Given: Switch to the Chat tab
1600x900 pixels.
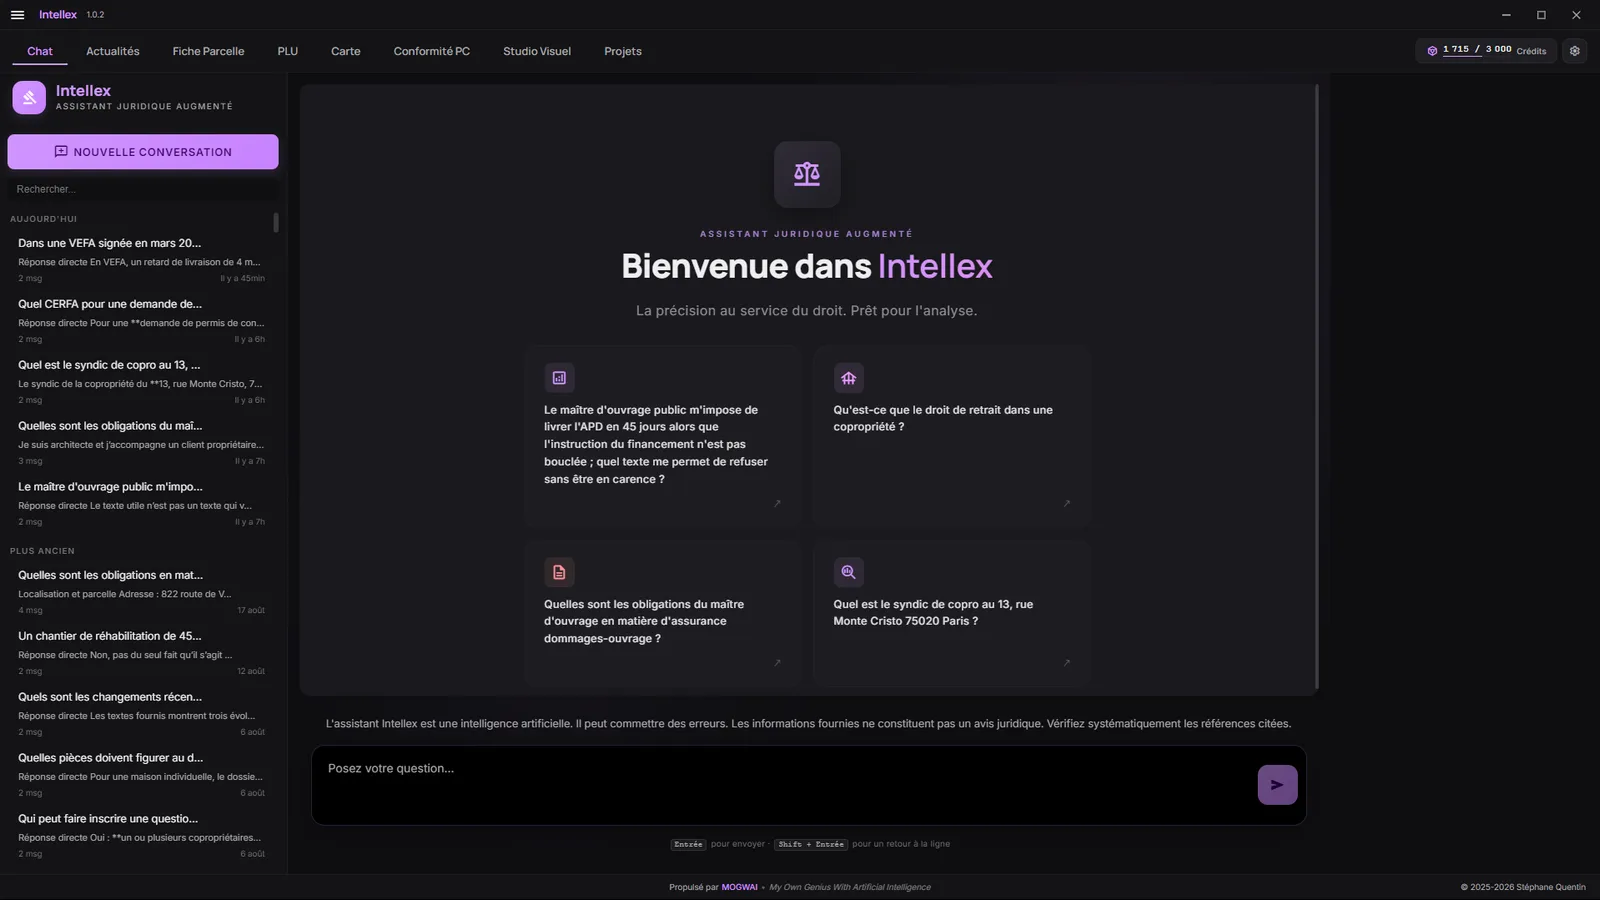Looking at the screenshot, I should (x=40, y=51).
